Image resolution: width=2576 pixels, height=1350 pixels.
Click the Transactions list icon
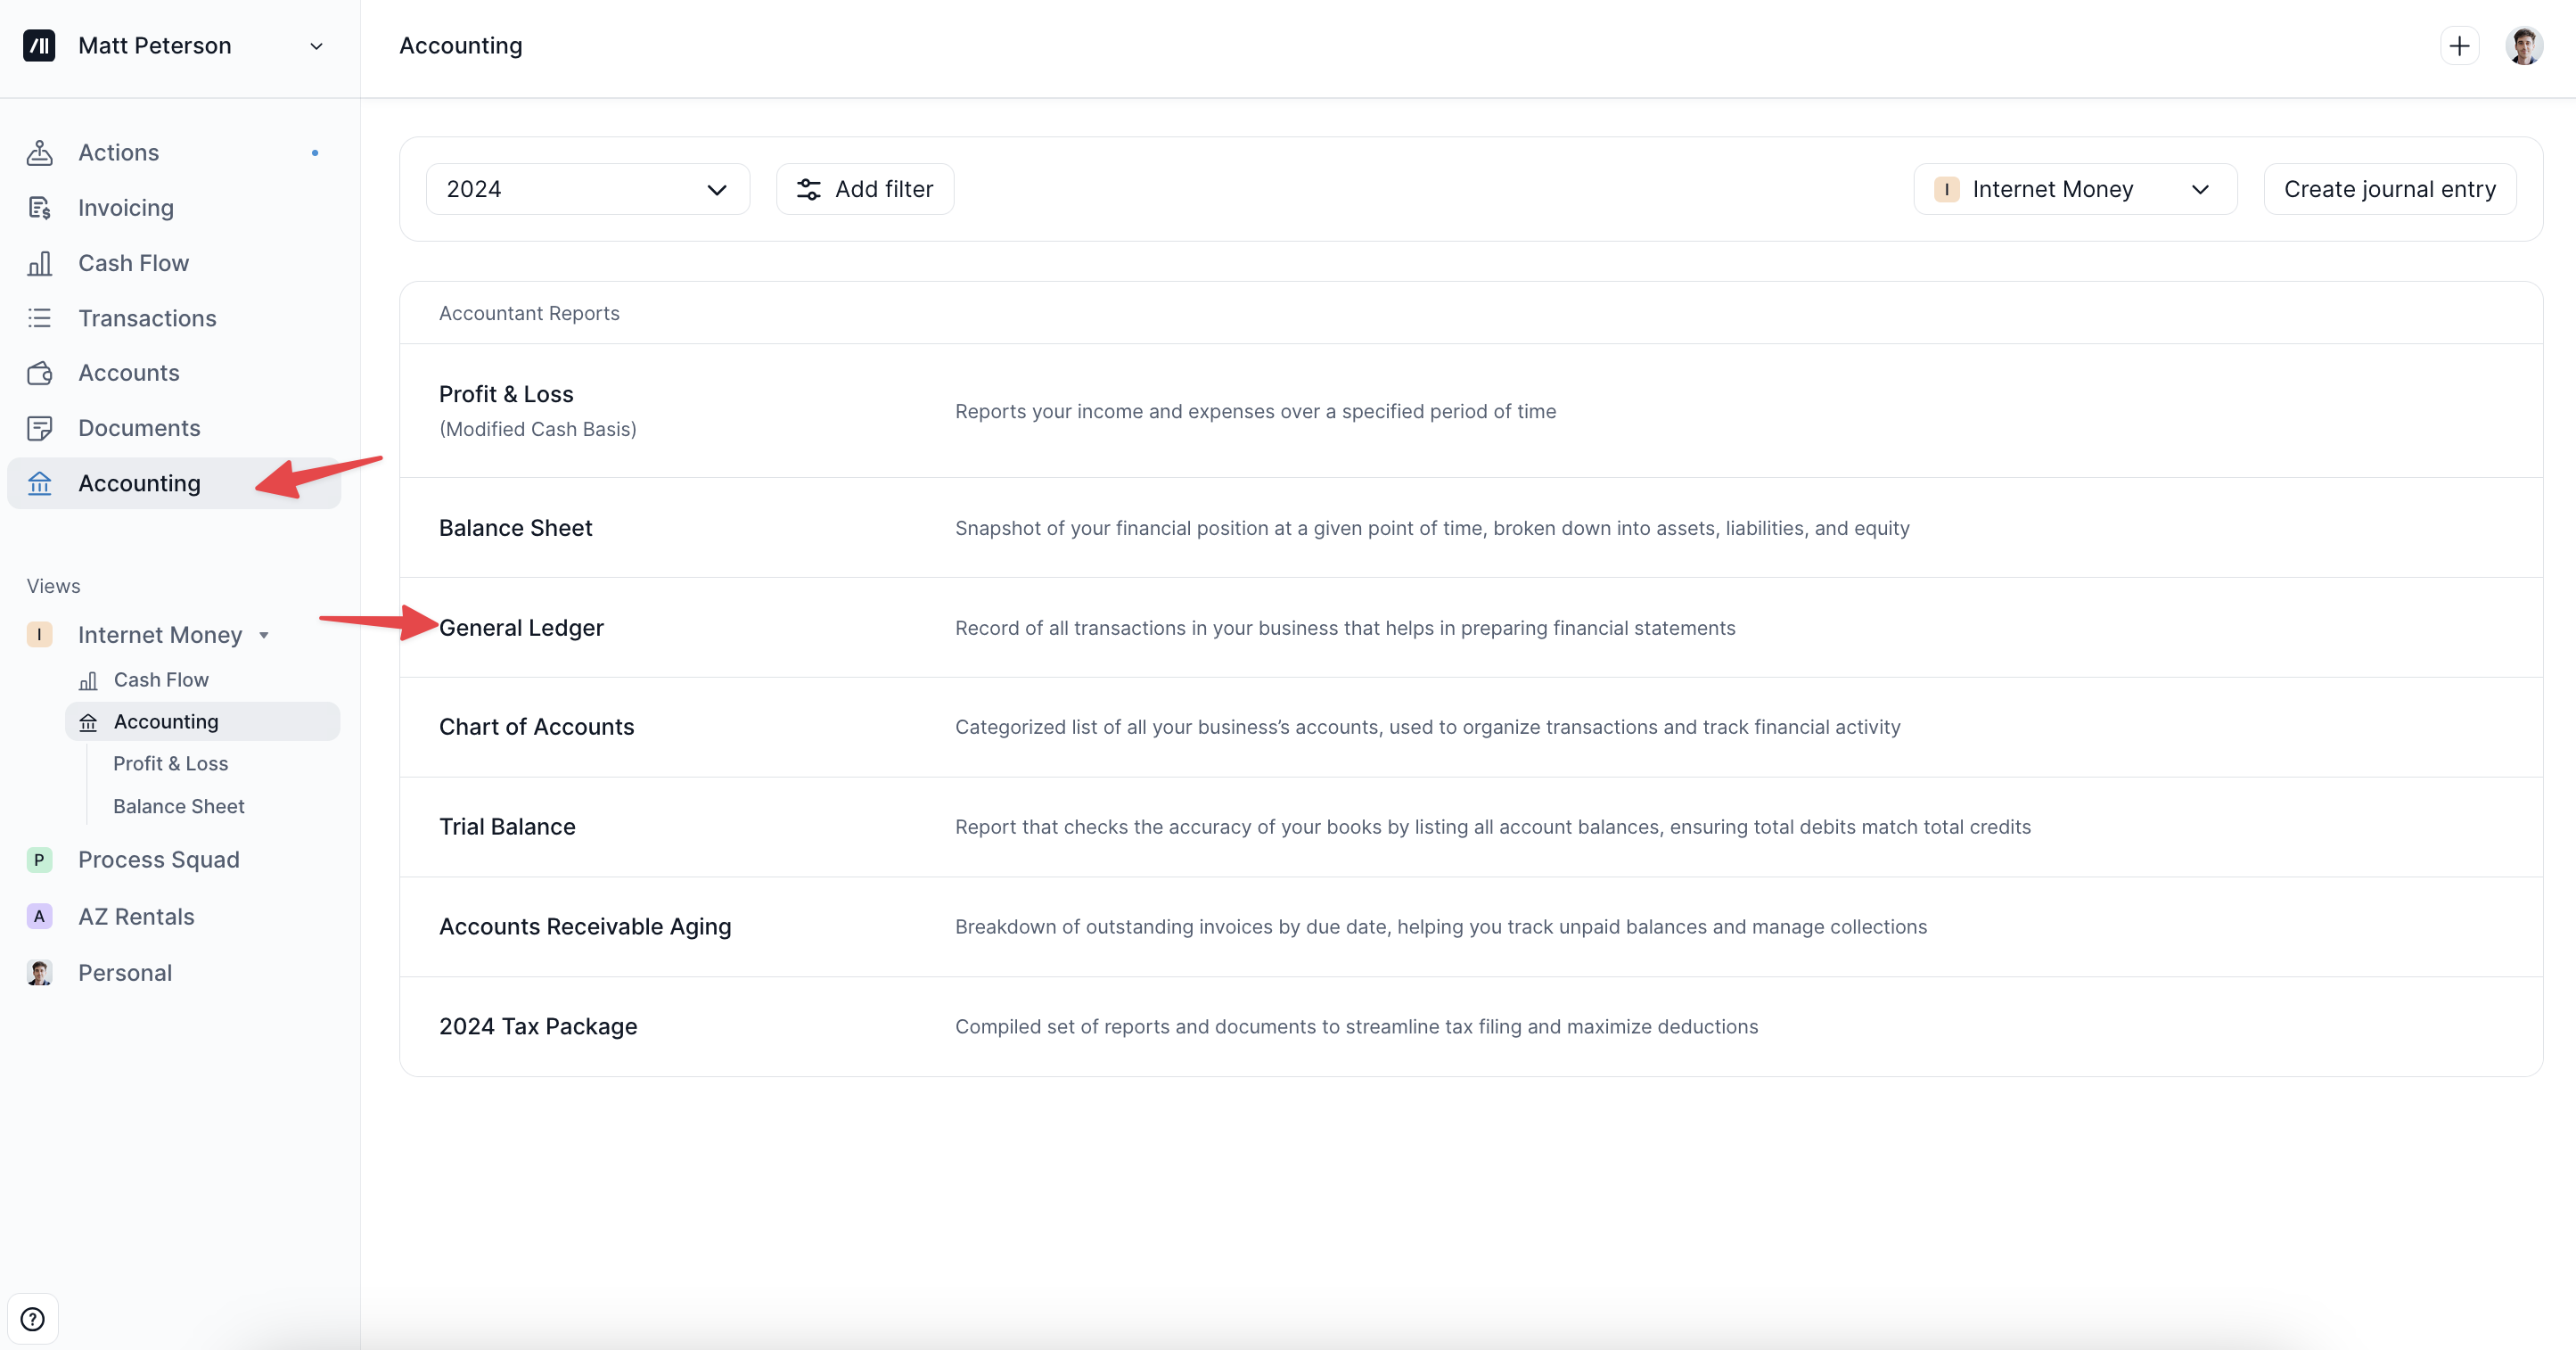click(40, 318)
